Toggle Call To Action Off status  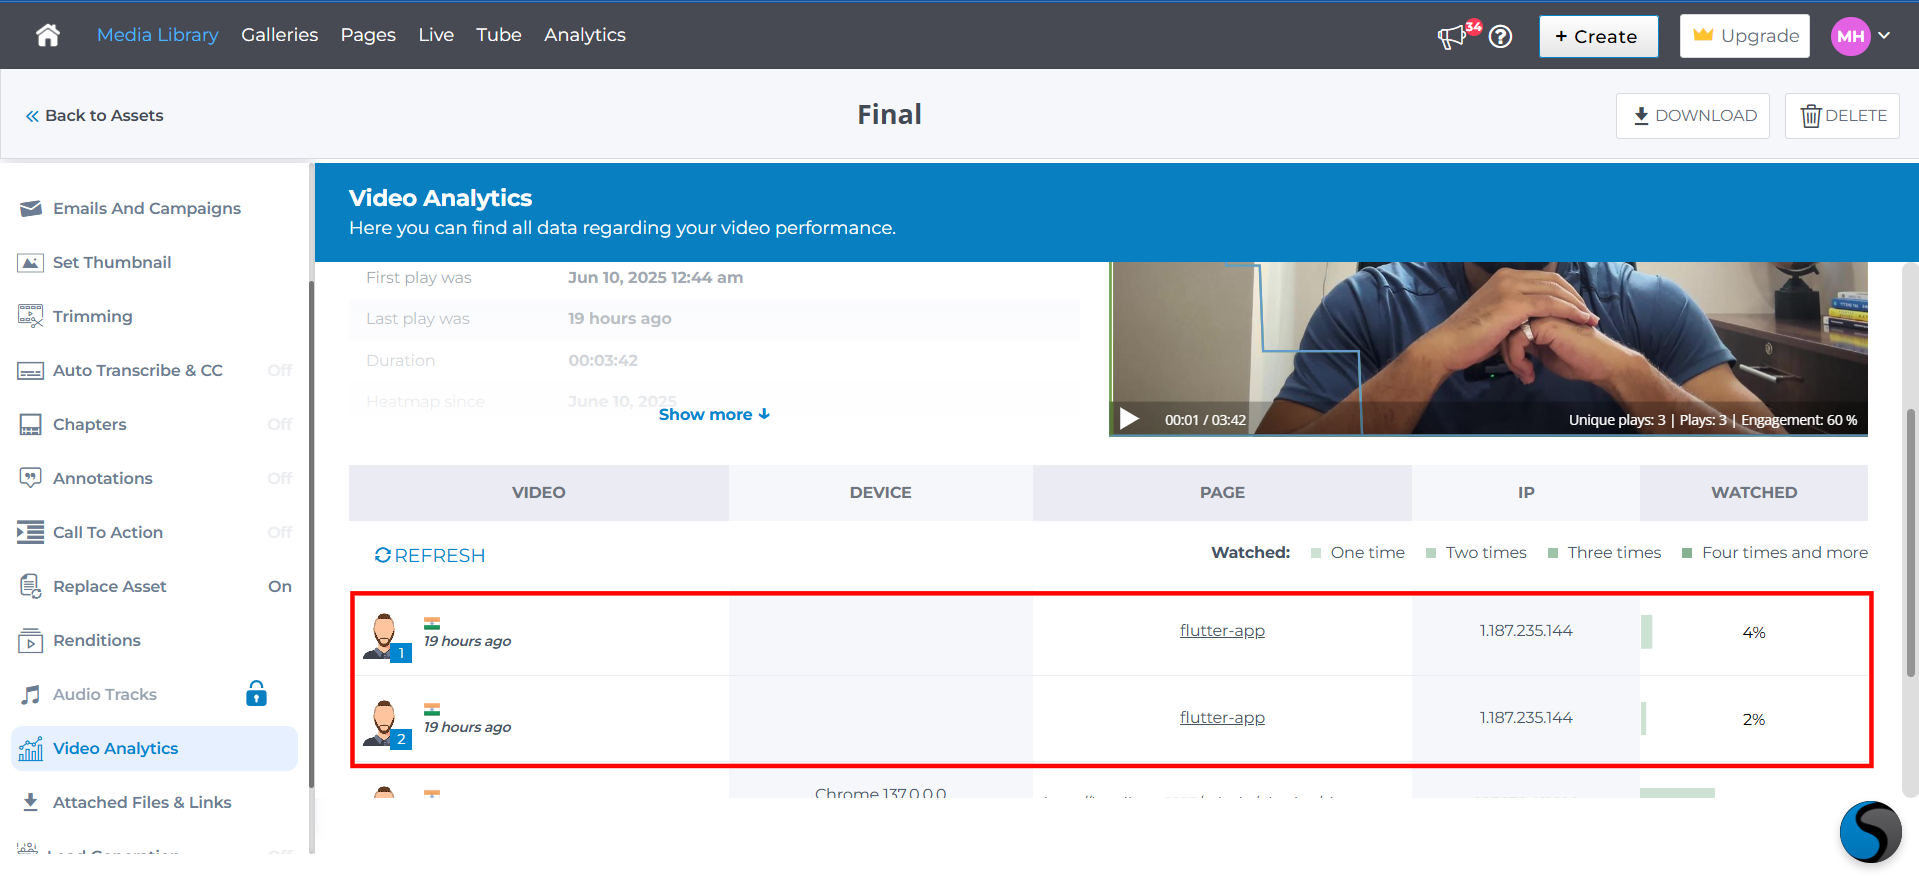(x=280, y=533)
